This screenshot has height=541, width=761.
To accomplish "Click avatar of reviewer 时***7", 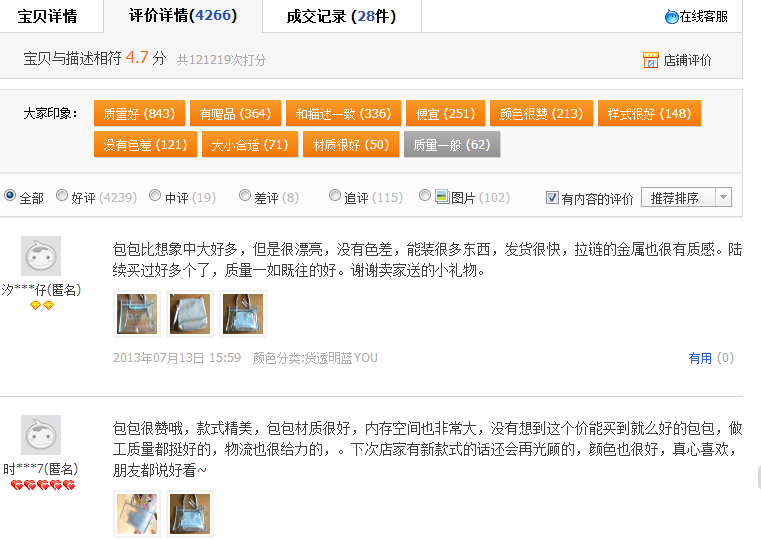I will pos(41,435).
